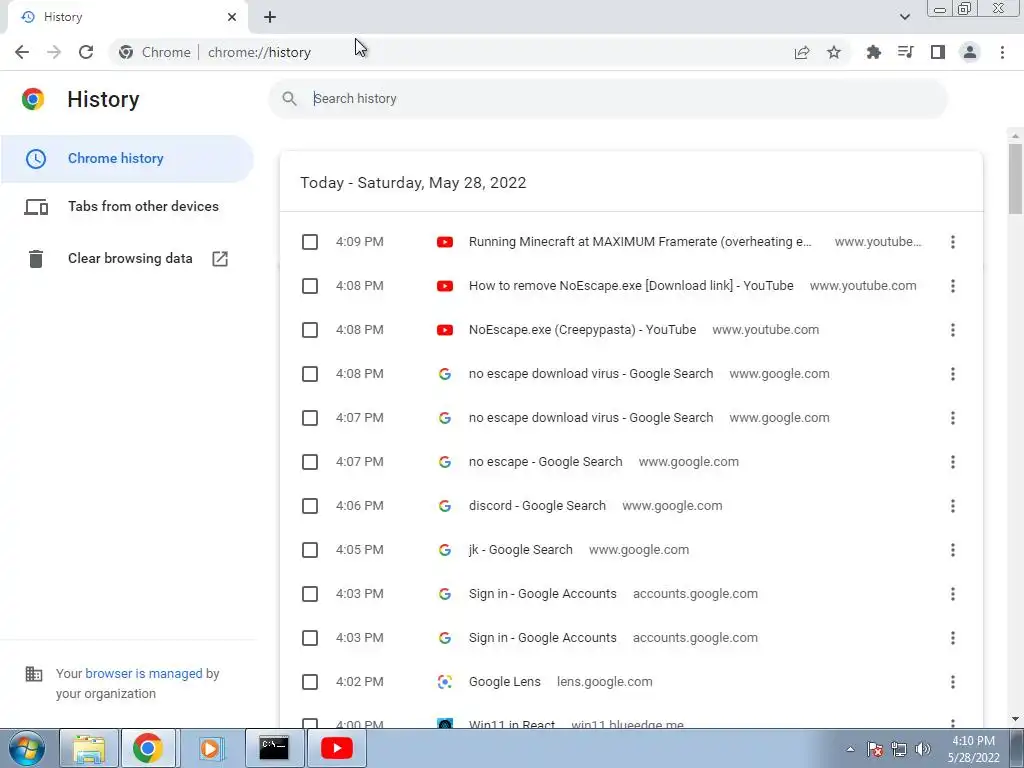Bookmark this tab with the star icon
The width and height of the screenshot is (1024, 768).
pyautogui.click(x=834, y=52)
